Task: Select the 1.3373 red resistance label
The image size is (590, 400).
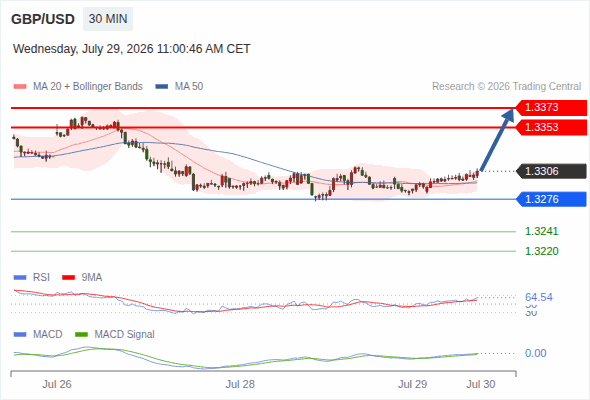Action: [551, 108]
